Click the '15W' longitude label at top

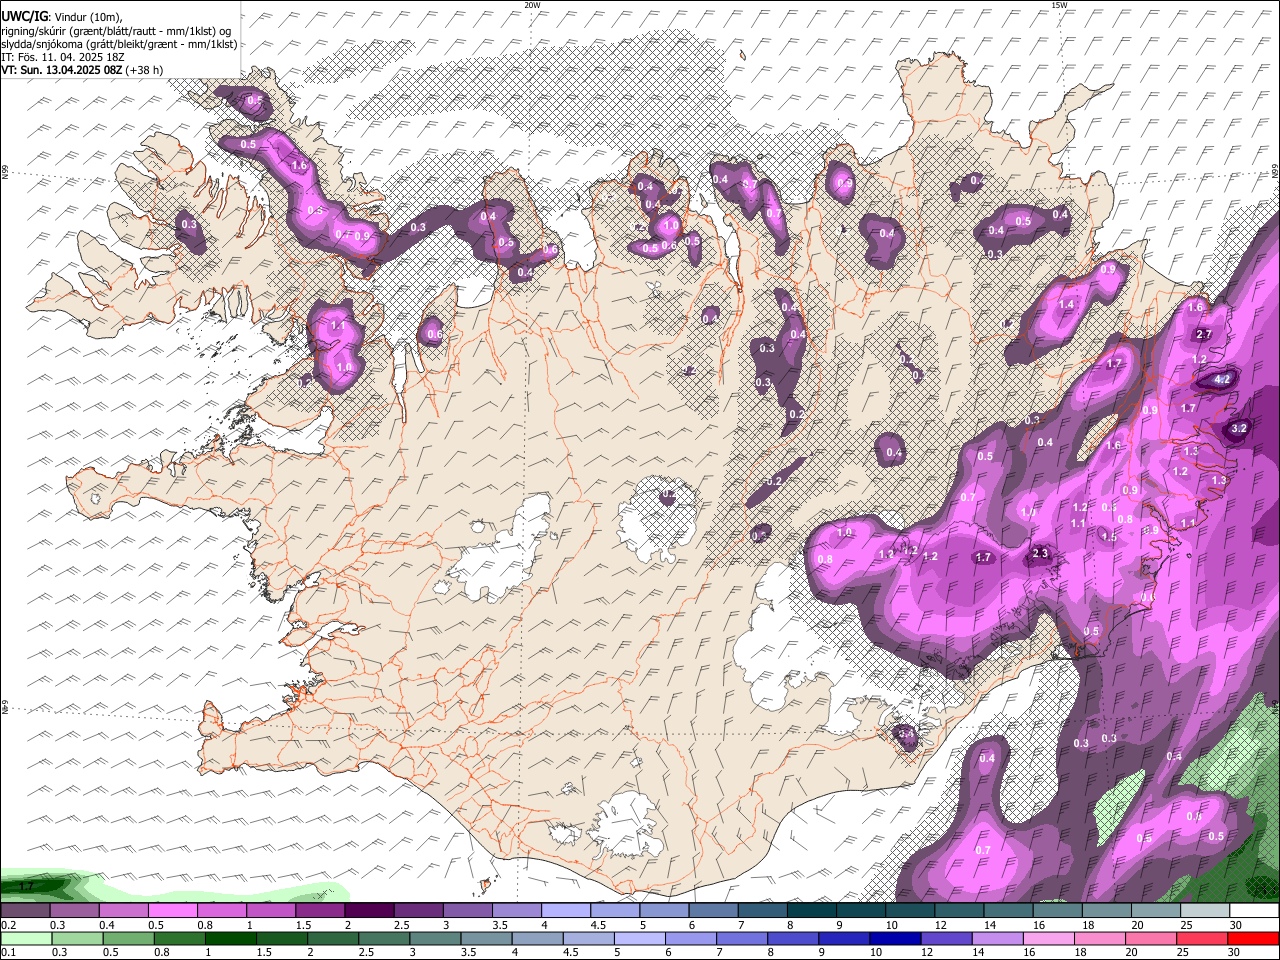1059,5
